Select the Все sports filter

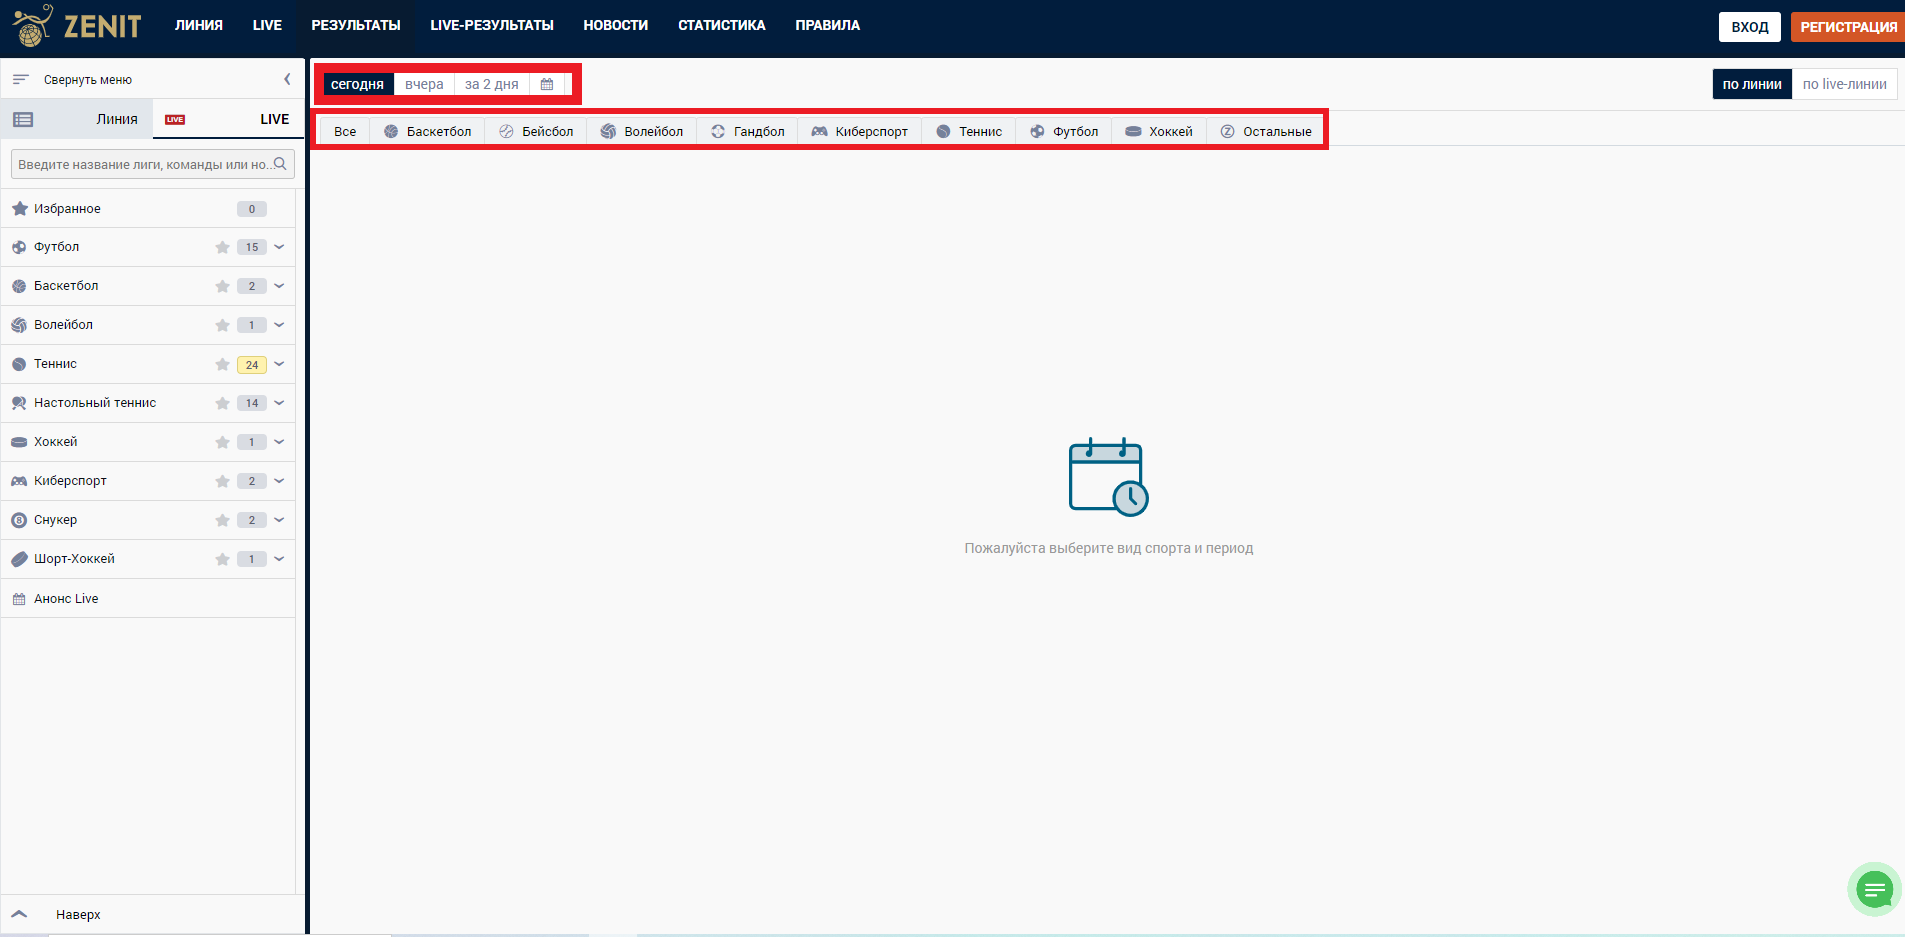(345, 131)
